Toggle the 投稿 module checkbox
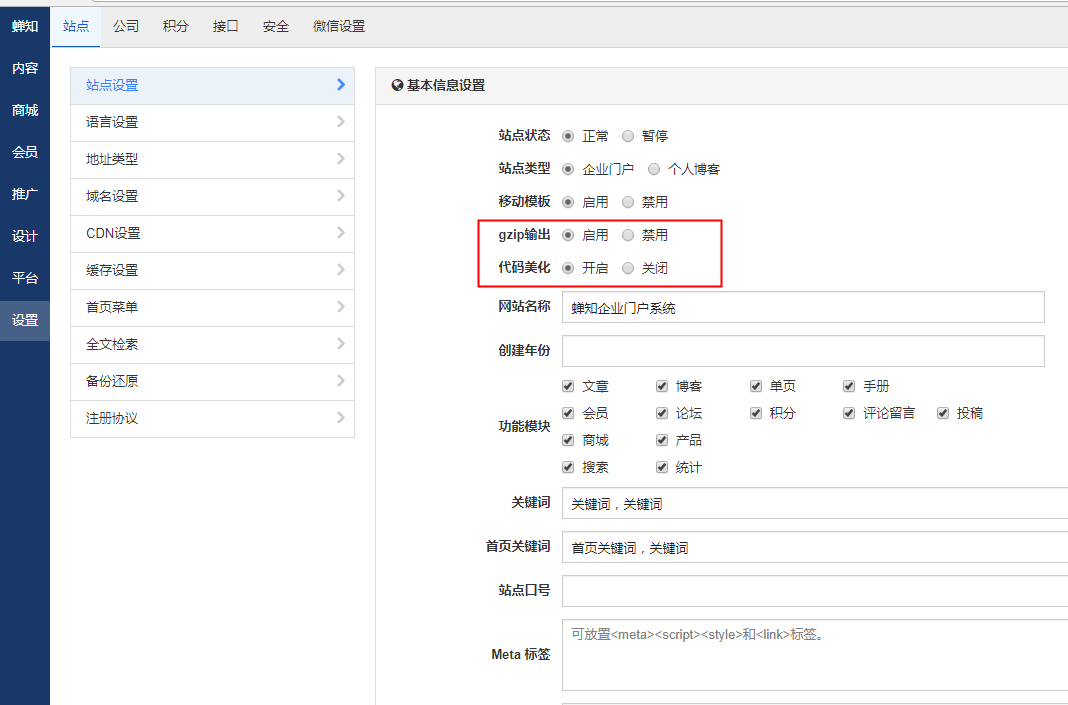1068x705 pixels. coord(943,413)
